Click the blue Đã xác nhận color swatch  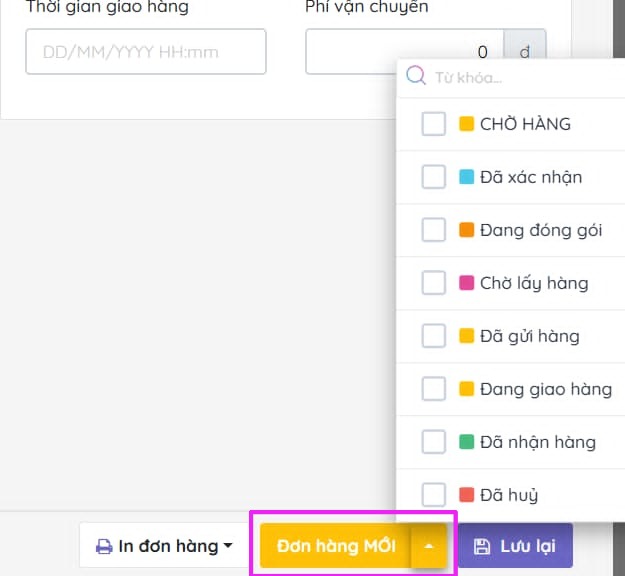click(466, 177)
